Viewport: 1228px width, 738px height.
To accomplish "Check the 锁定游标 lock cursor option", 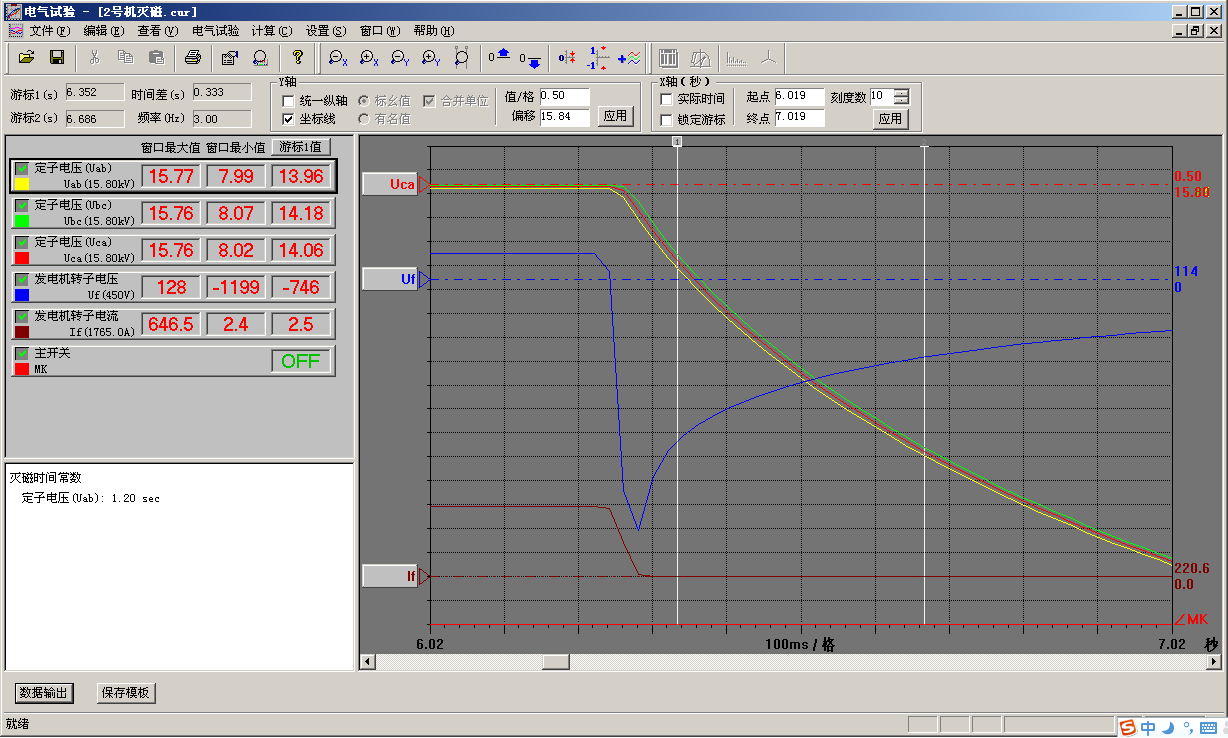I will [667, 120].
